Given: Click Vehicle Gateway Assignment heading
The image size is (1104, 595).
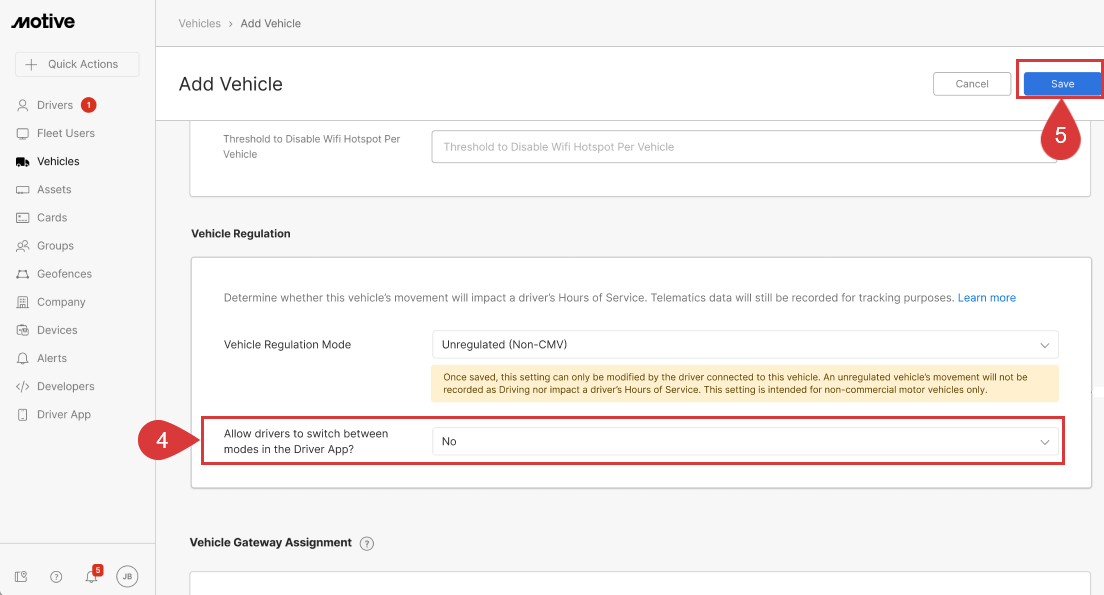Looking at the screenshot, I should [x=271, y=542].
